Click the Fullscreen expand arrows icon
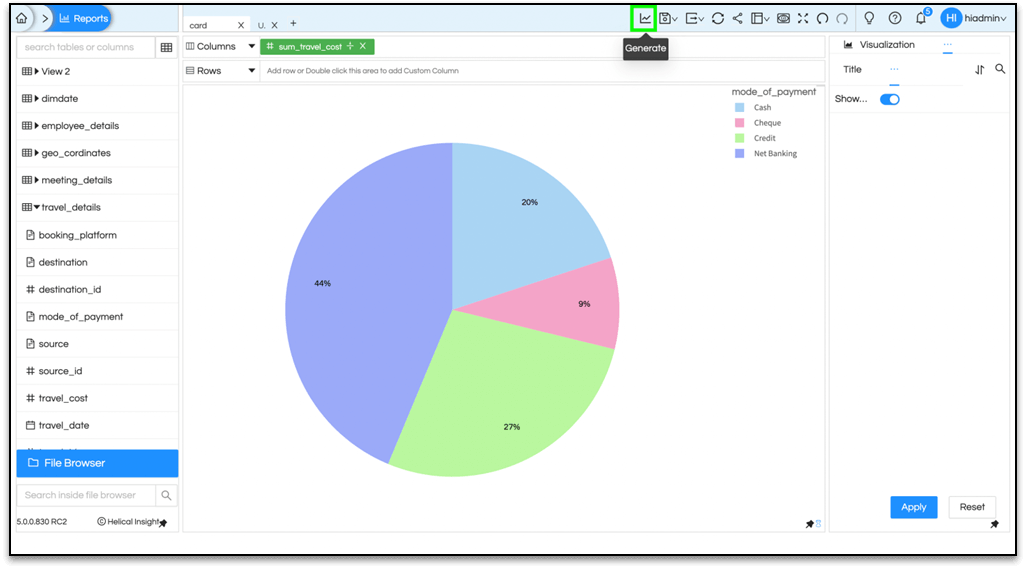 coord(803,18)
